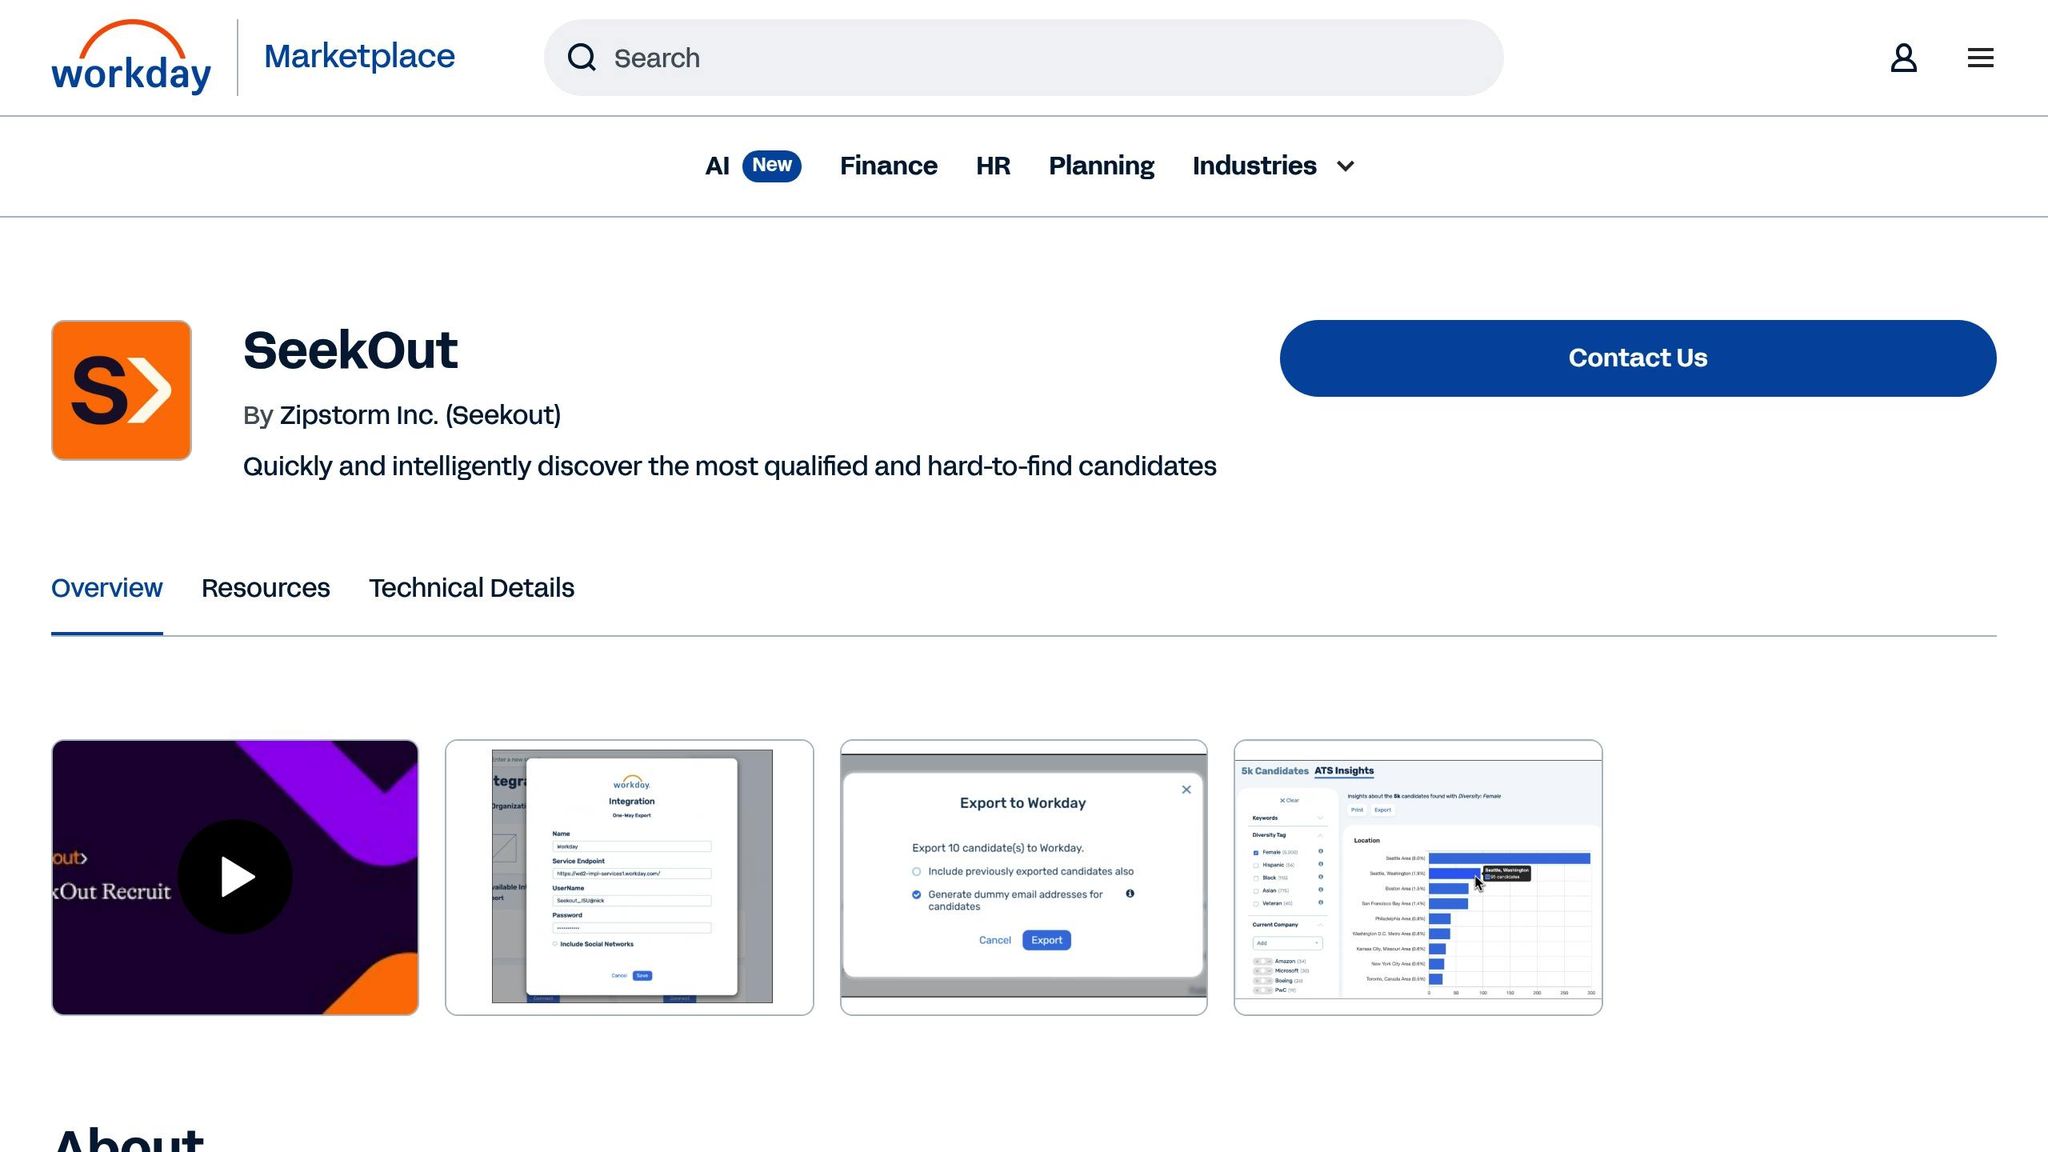Play the SeekOut Recruit video
The image size is (2048, 1152).
pyautogui.click(x=235, y=877)
